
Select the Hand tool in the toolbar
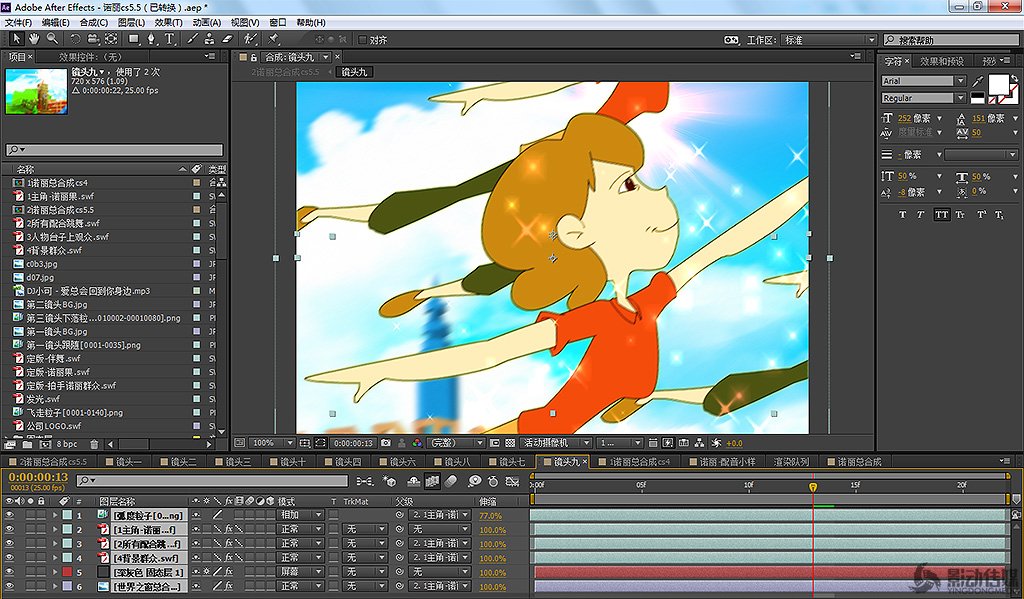tap(34, 39)
